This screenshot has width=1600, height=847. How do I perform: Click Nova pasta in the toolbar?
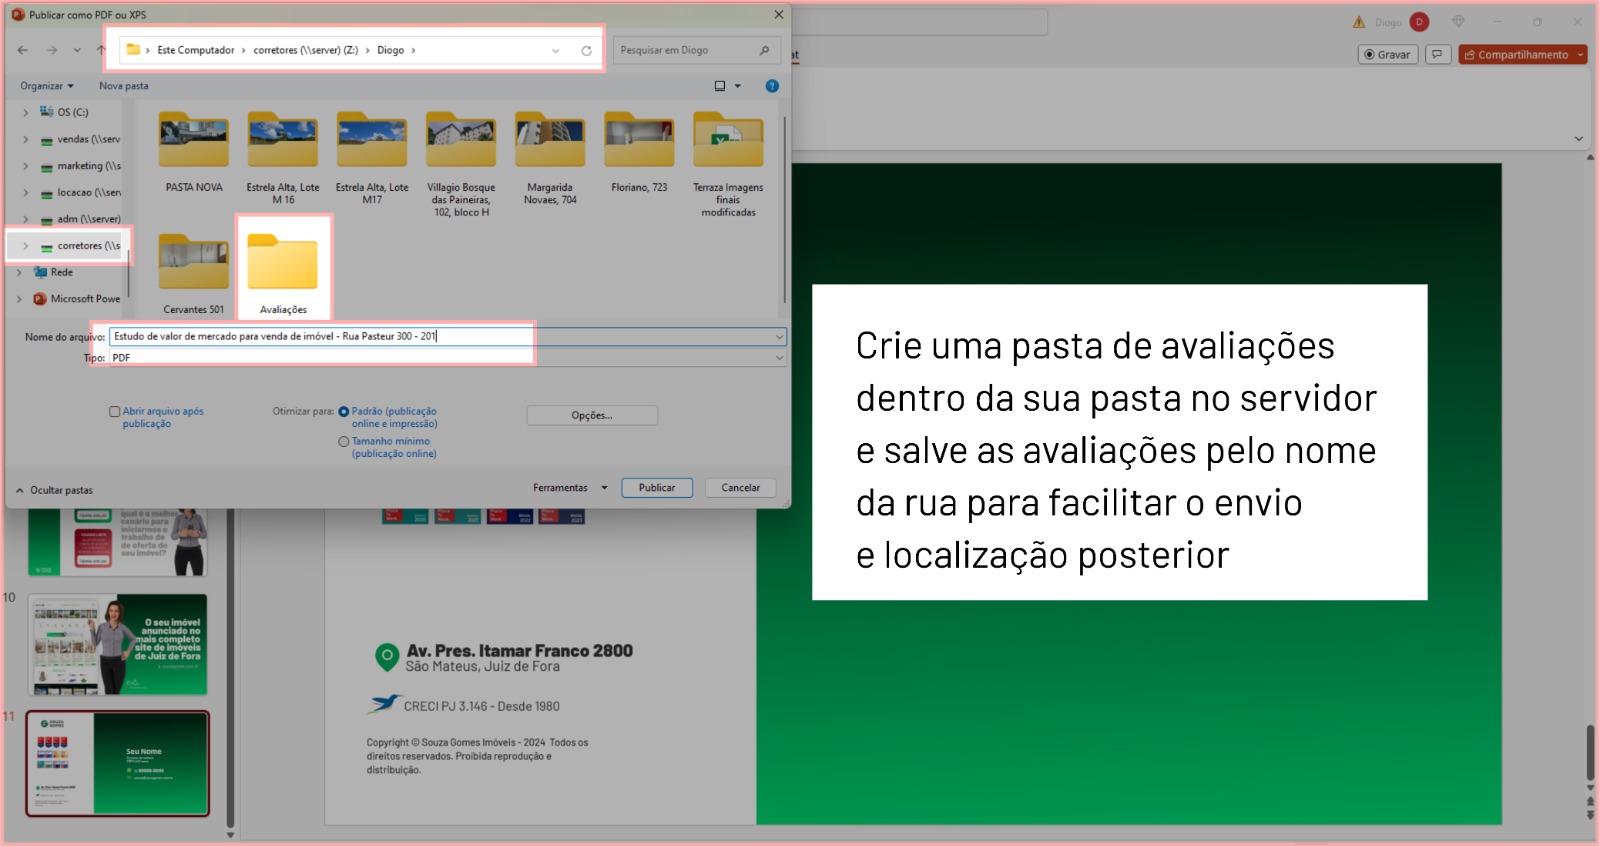point(123,86)
